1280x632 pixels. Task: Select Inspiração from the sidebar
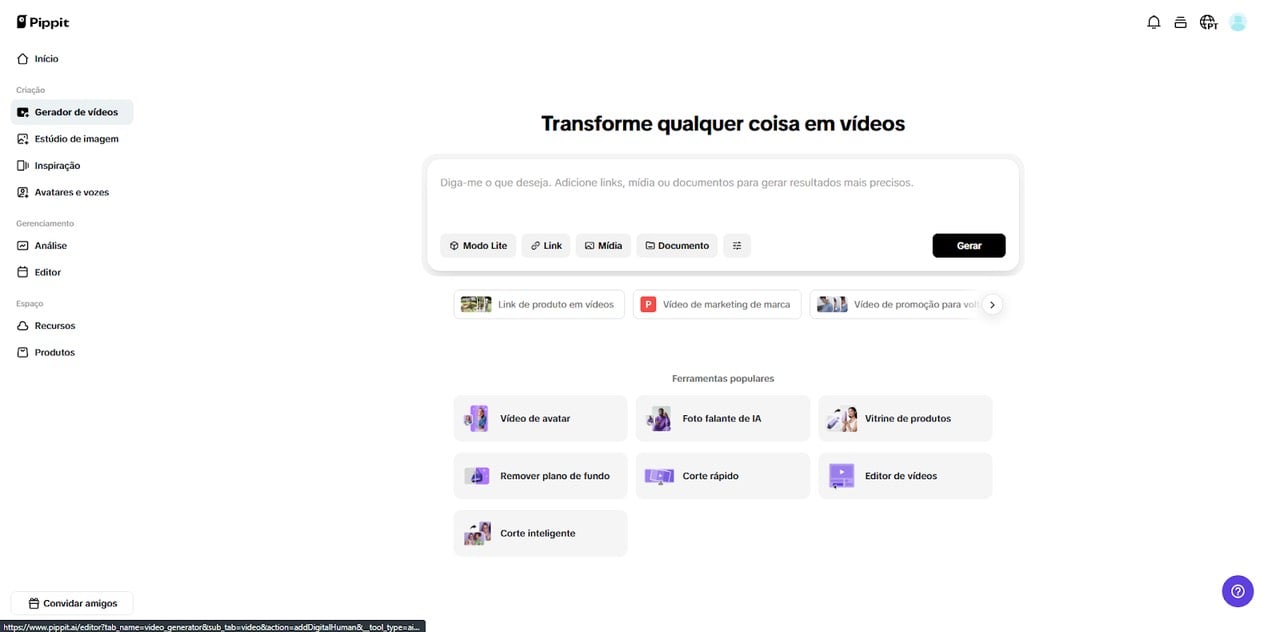57,166
